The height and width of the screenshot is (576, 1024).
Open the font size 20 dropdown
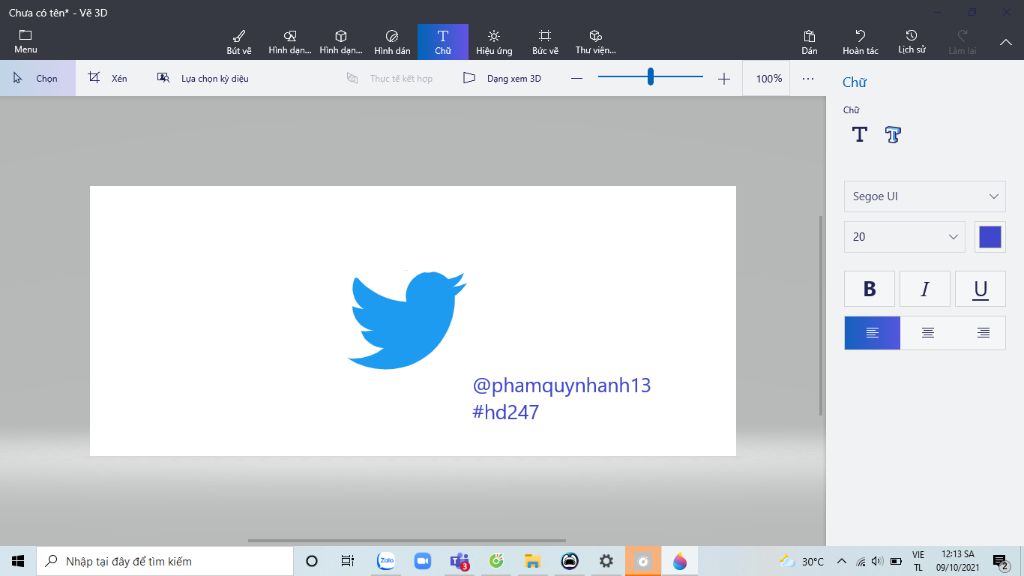904,237
